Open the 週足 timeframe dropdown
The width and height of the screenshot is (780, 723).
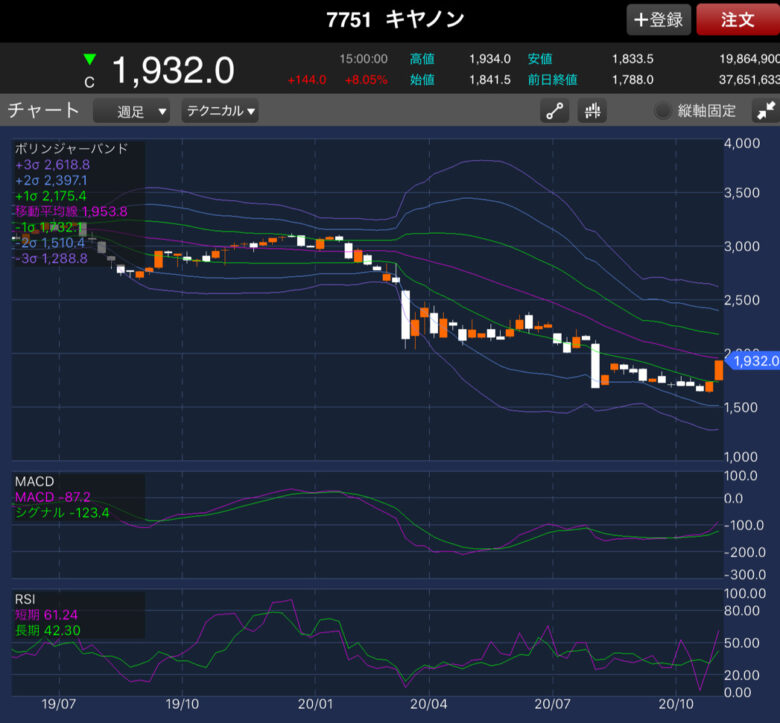point(131,111)
